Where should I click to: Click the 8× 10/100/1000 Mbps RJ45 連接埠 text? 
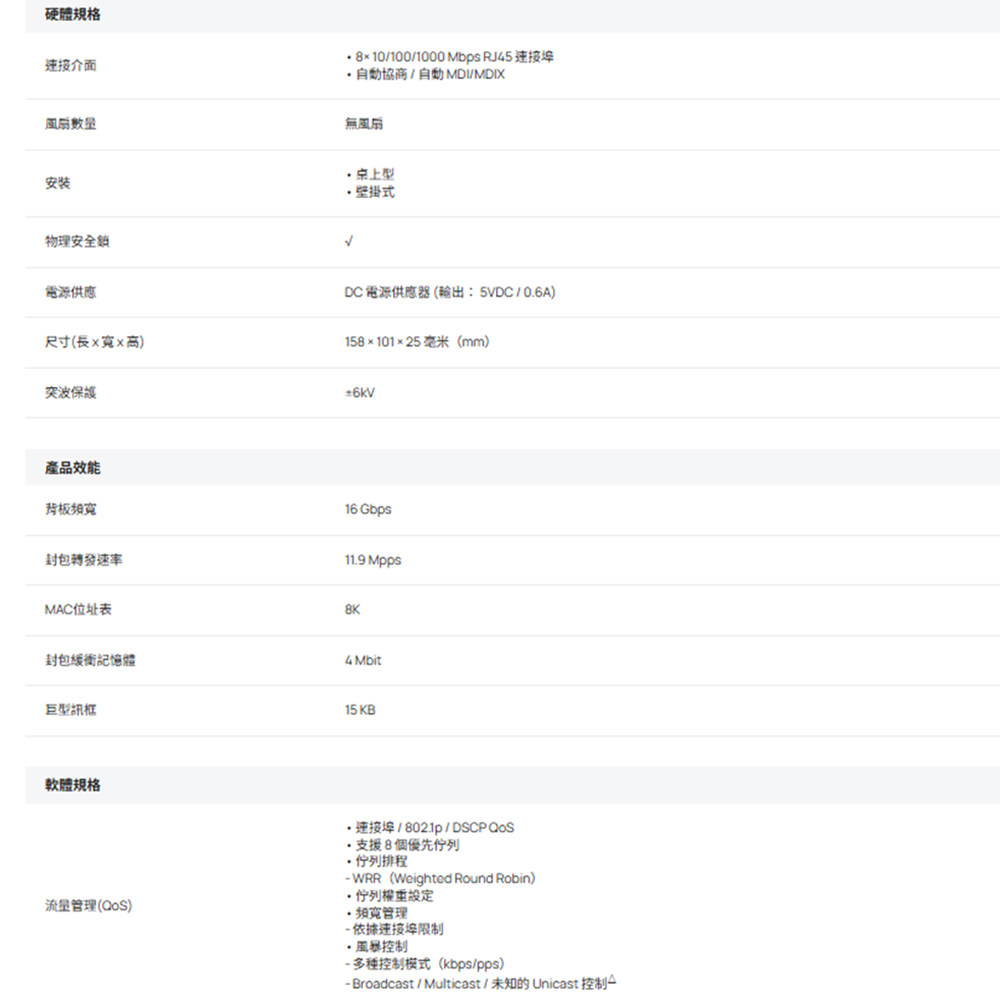(450, 57)
